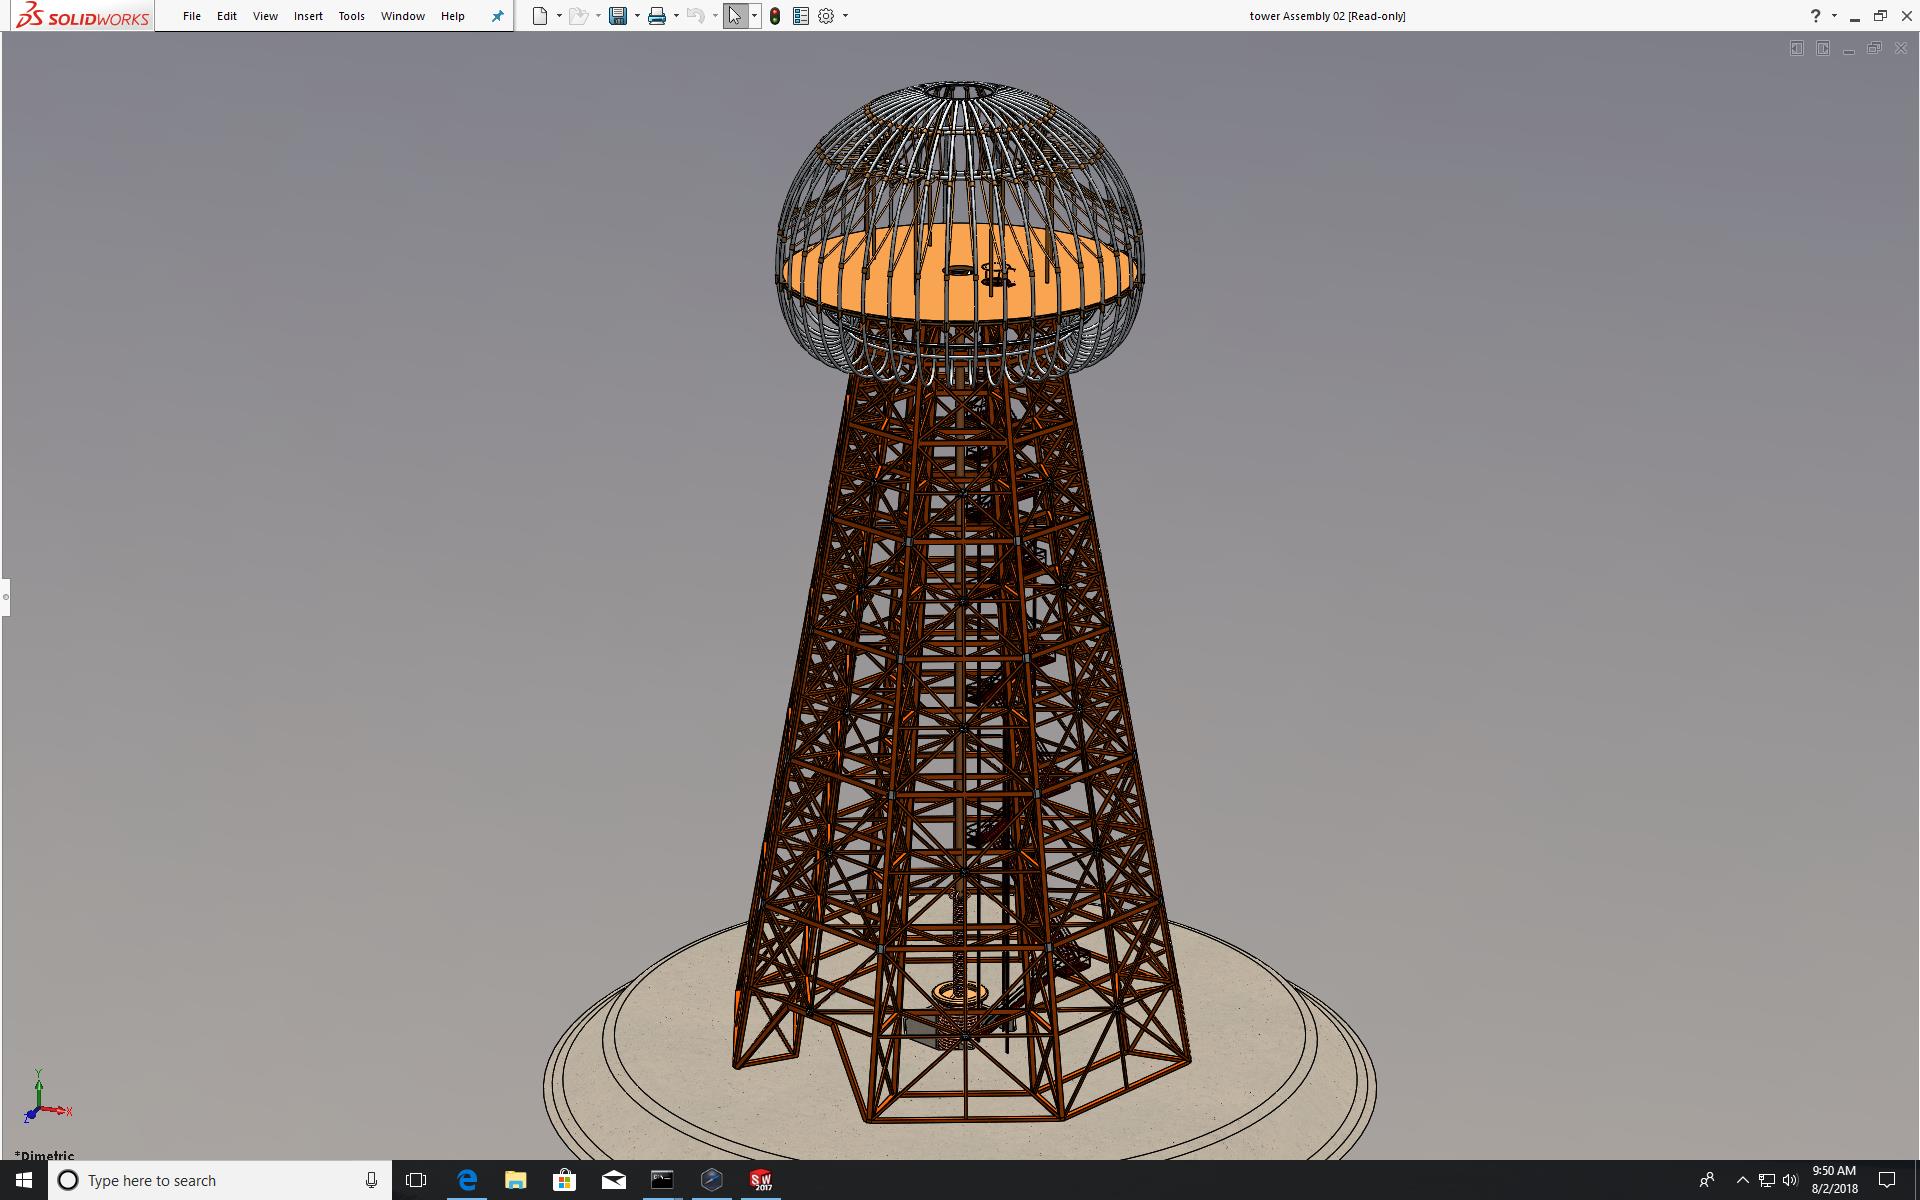Toggle the menu bar pin
This screenshot has height=1200, width=1920.
(497, 16)
